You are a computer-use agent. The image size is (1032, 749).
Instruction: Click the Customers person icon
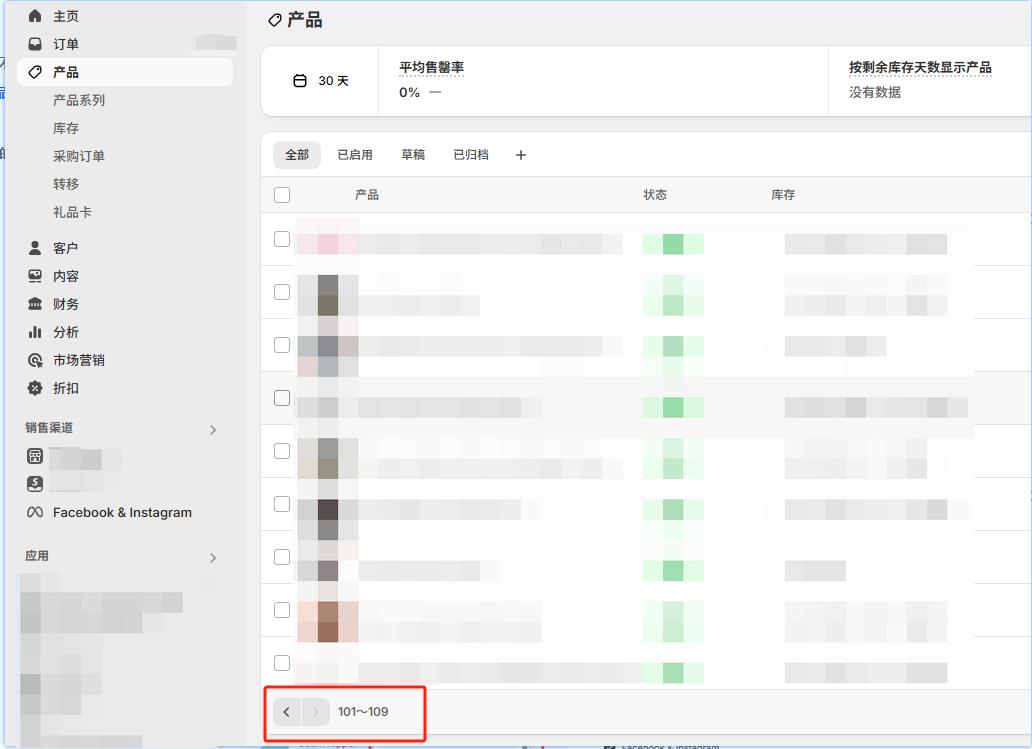coord(35,248)
